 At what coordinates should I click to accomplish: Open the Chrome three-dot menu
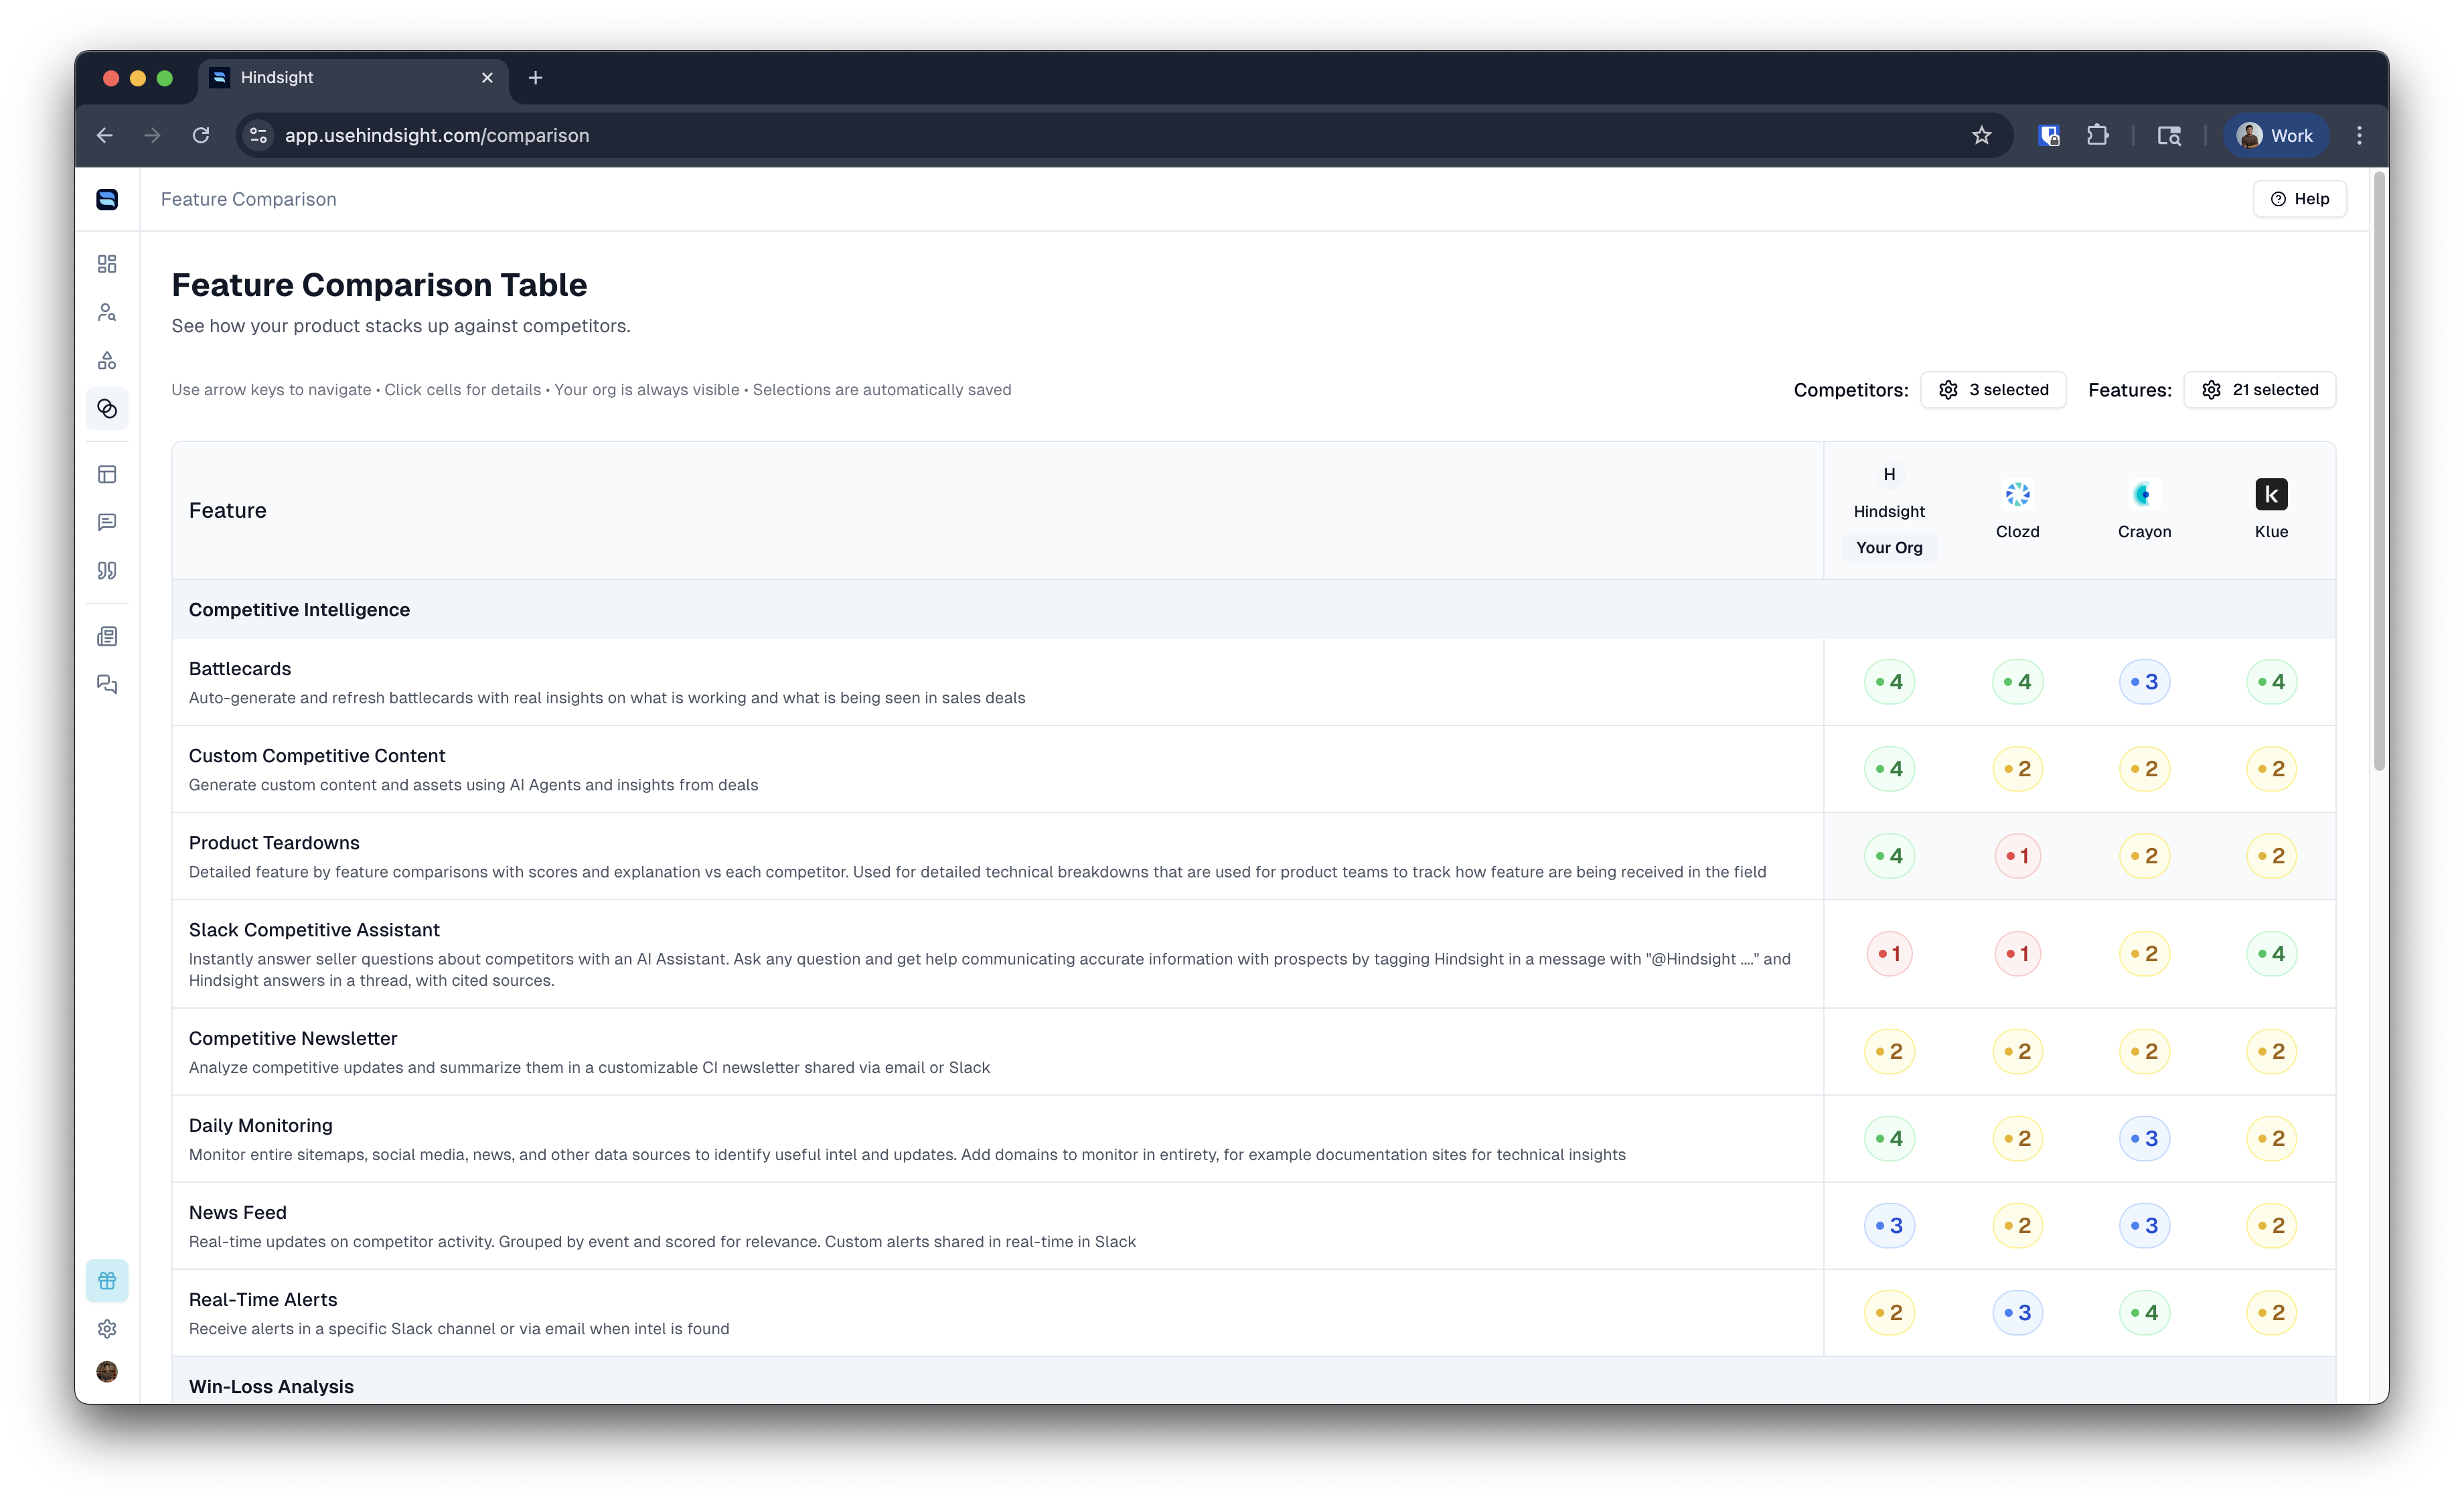pyautogui.click(x=2359, y=135)
